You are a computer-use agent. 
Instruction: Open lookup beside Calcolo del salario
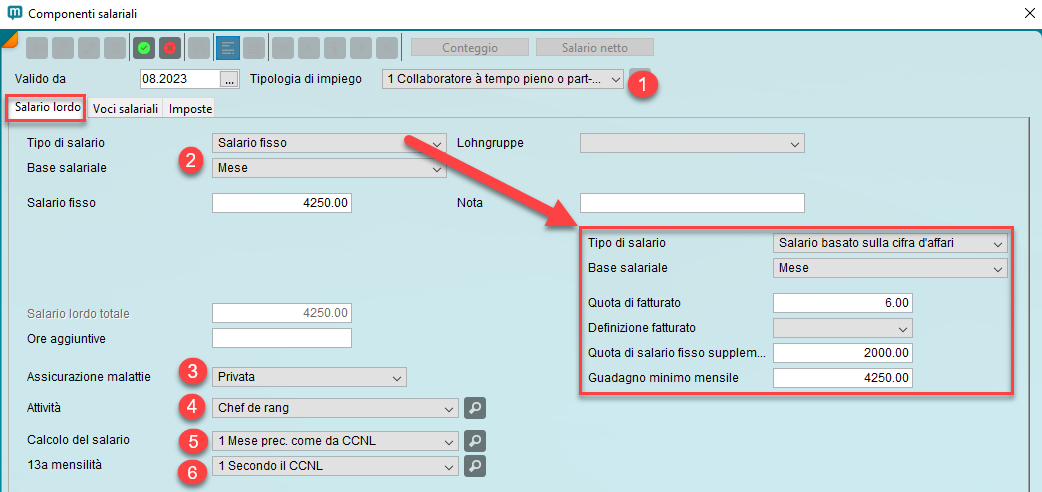(x=475, y=440)
